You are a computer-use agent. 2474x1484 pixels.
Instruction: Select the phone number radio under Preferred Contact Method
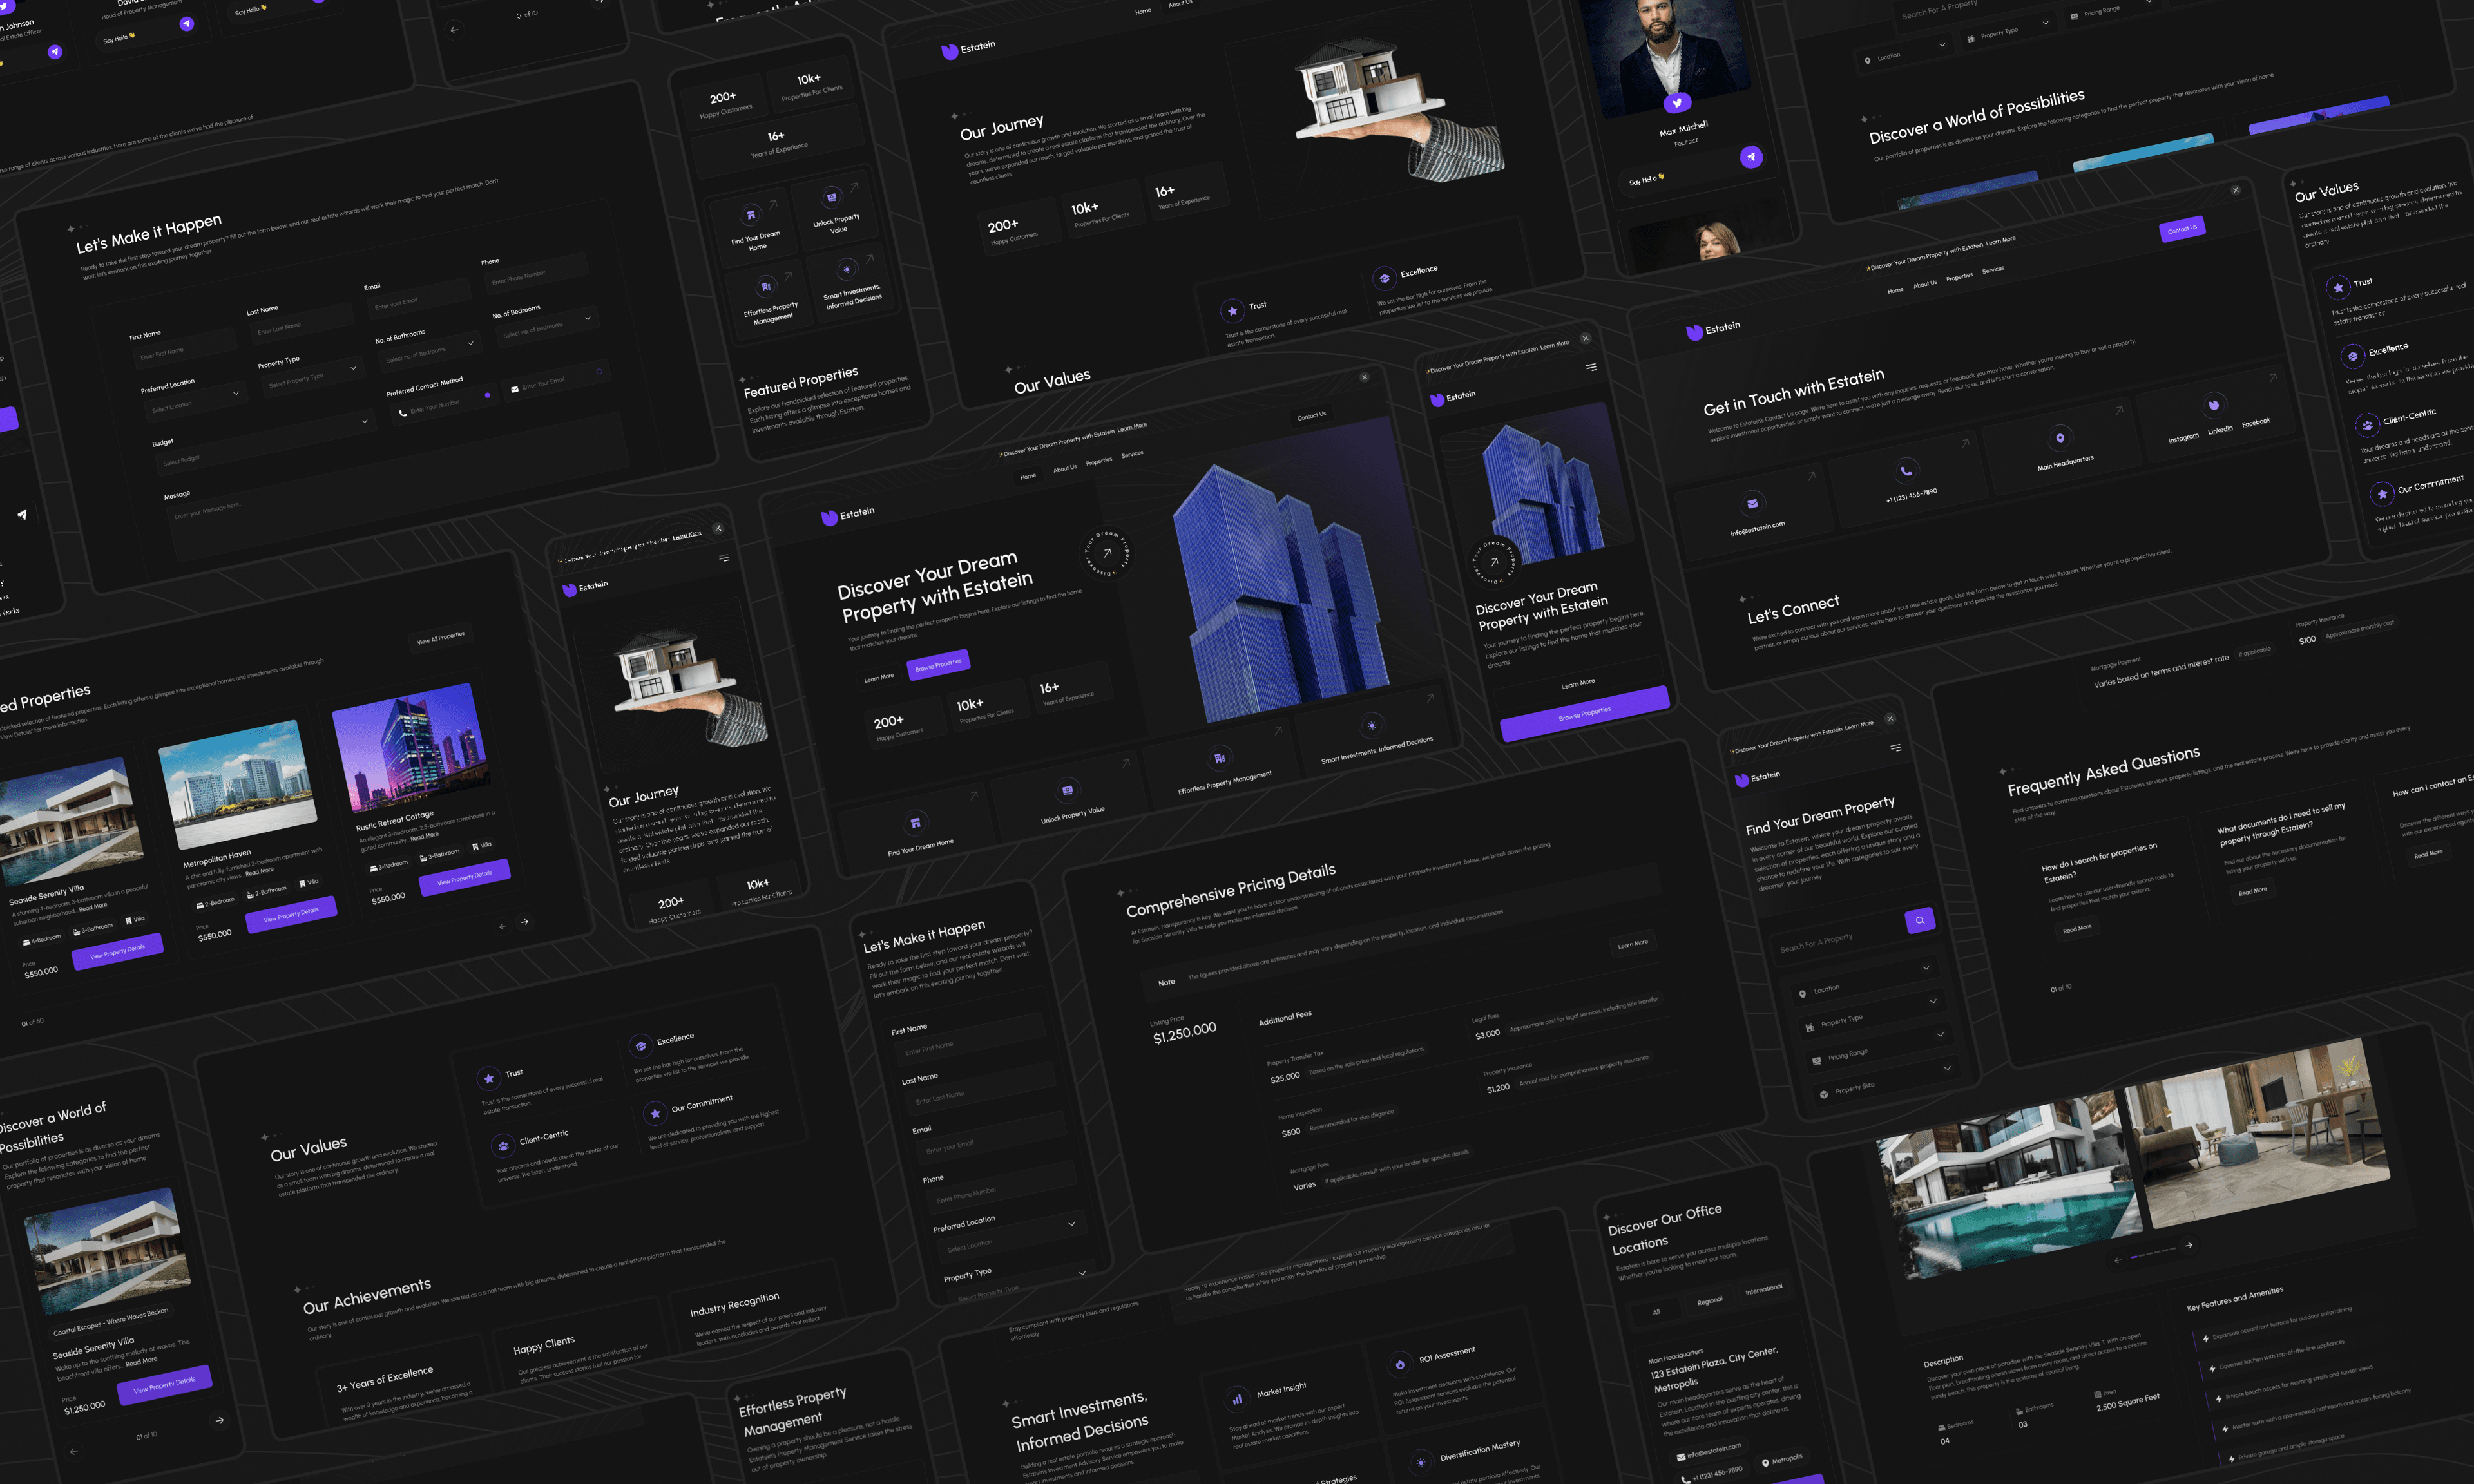pos(487,395)
